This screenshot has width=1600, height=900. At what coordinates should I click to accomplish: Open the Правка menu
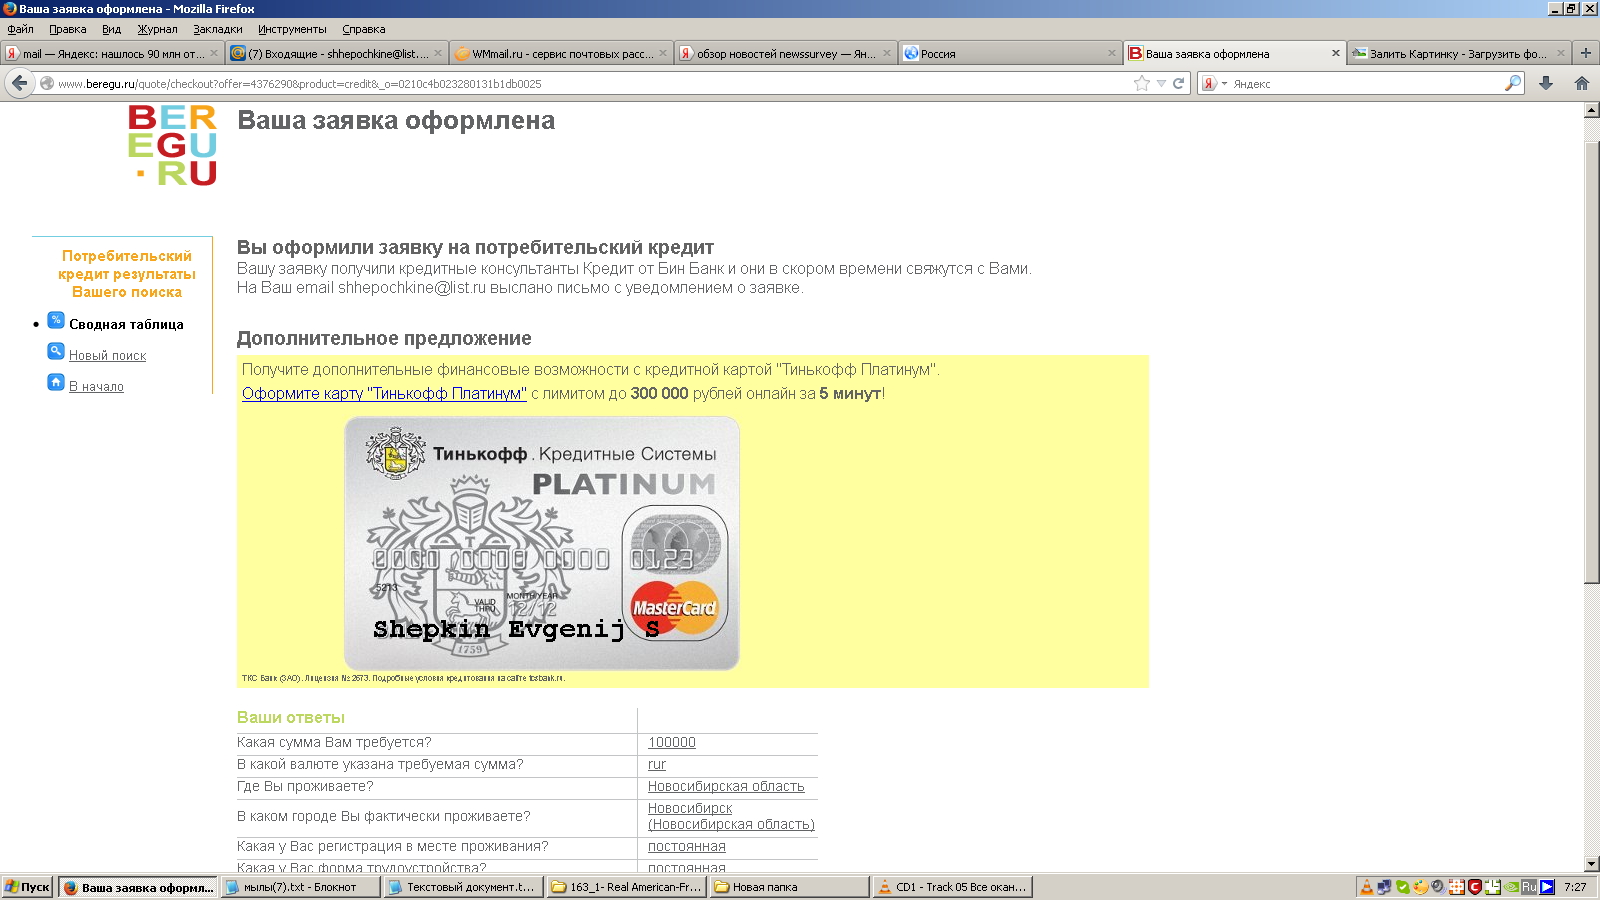tap(68, 29)
